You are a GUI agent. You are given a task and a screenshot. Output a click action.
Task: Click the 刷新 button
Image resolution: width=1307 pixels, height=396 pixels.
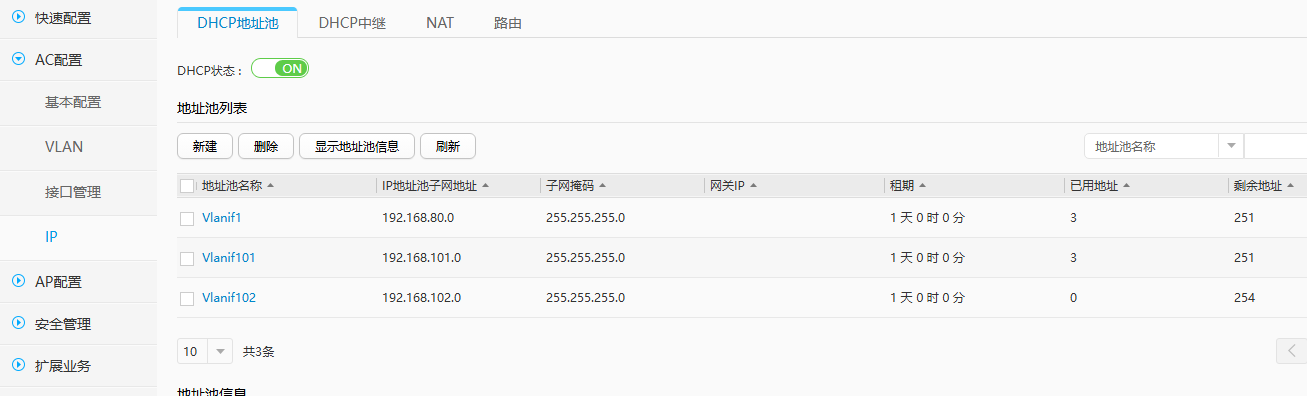tap(447, 146)
